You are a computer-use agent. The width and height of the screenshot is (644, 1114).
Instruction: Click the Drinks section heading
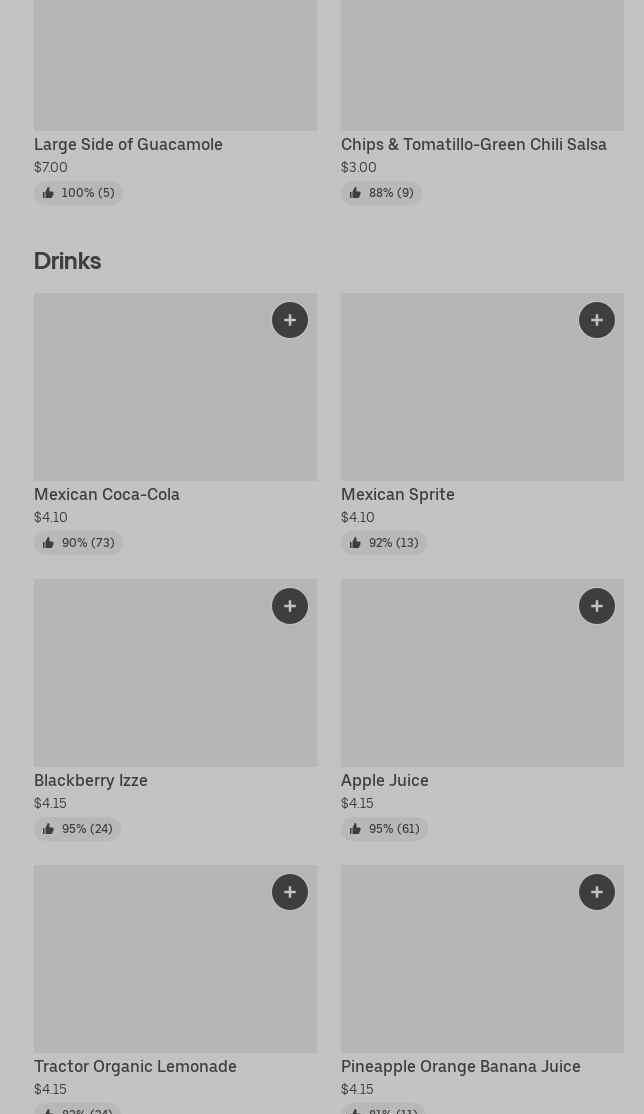[67, 261]
